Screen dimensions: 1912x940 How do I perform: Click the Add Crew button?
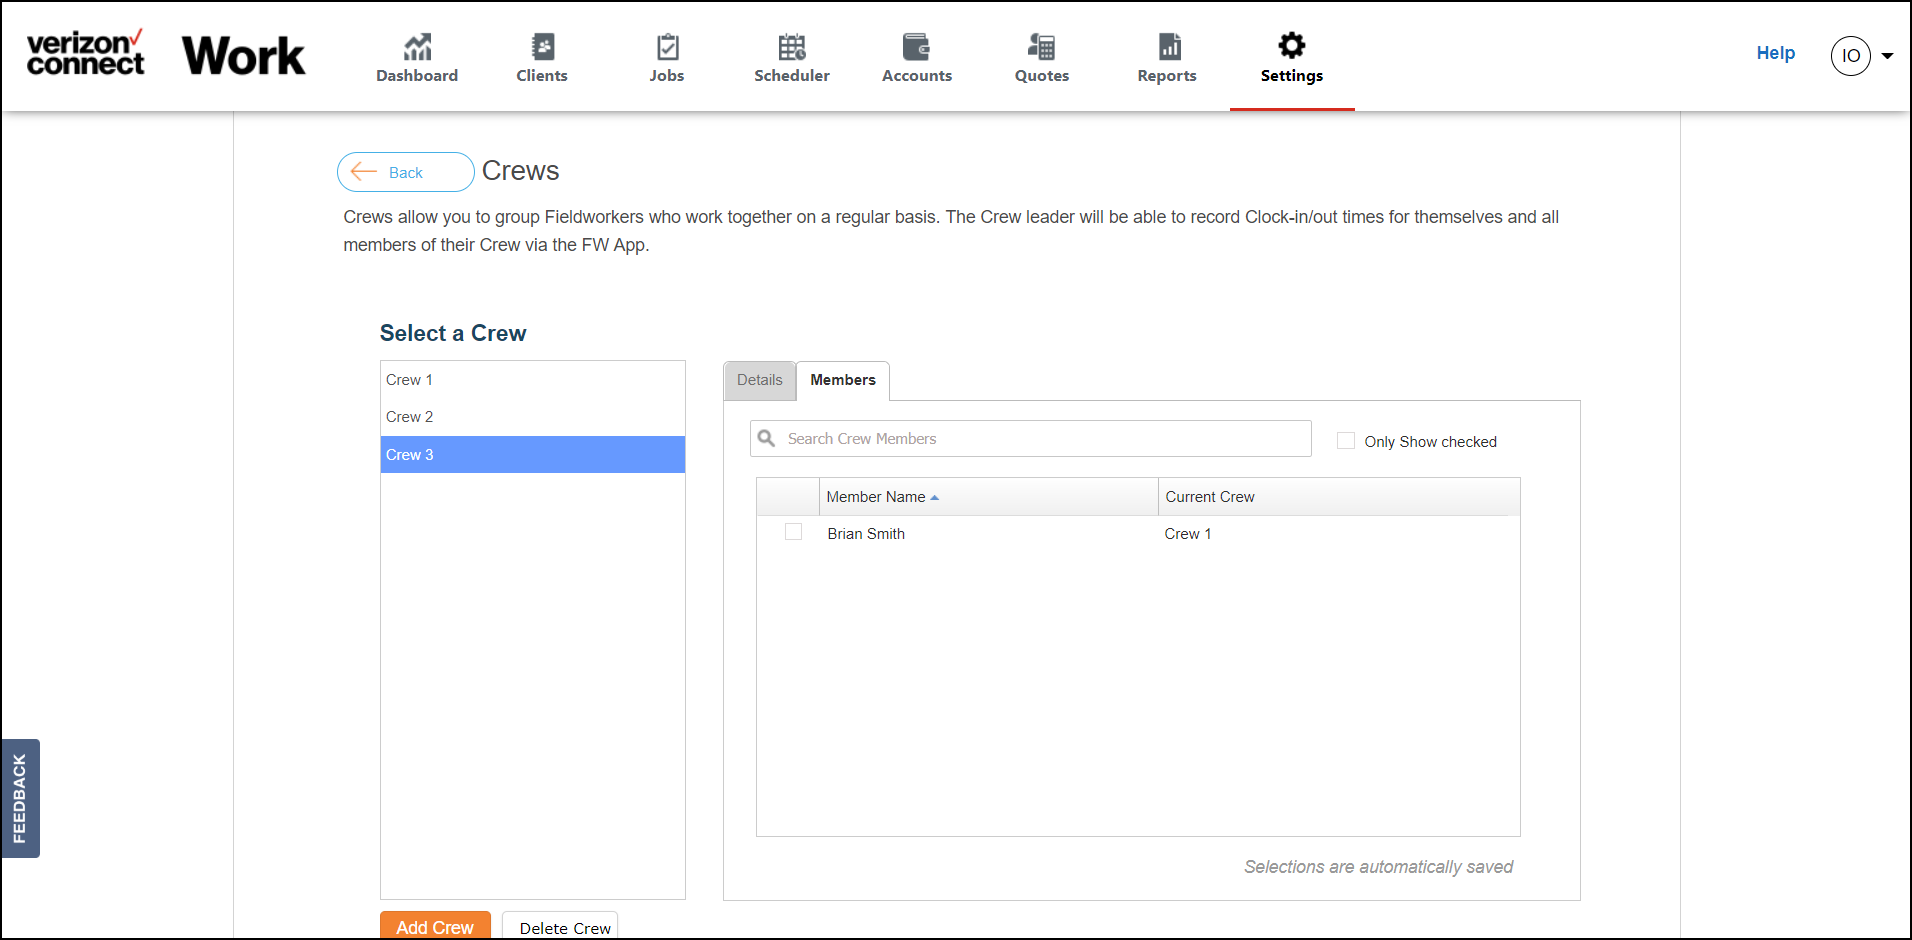435,926
